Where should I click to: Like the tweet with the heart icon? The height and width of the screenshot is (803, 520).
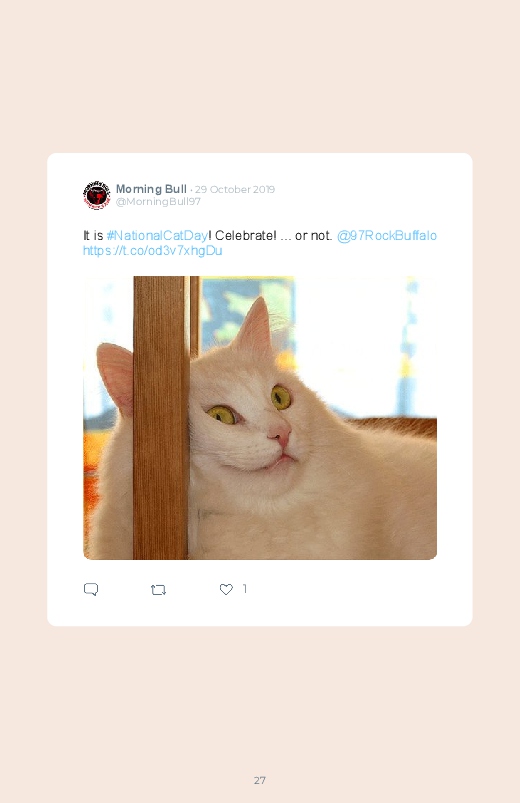click(x=226, y=589)
